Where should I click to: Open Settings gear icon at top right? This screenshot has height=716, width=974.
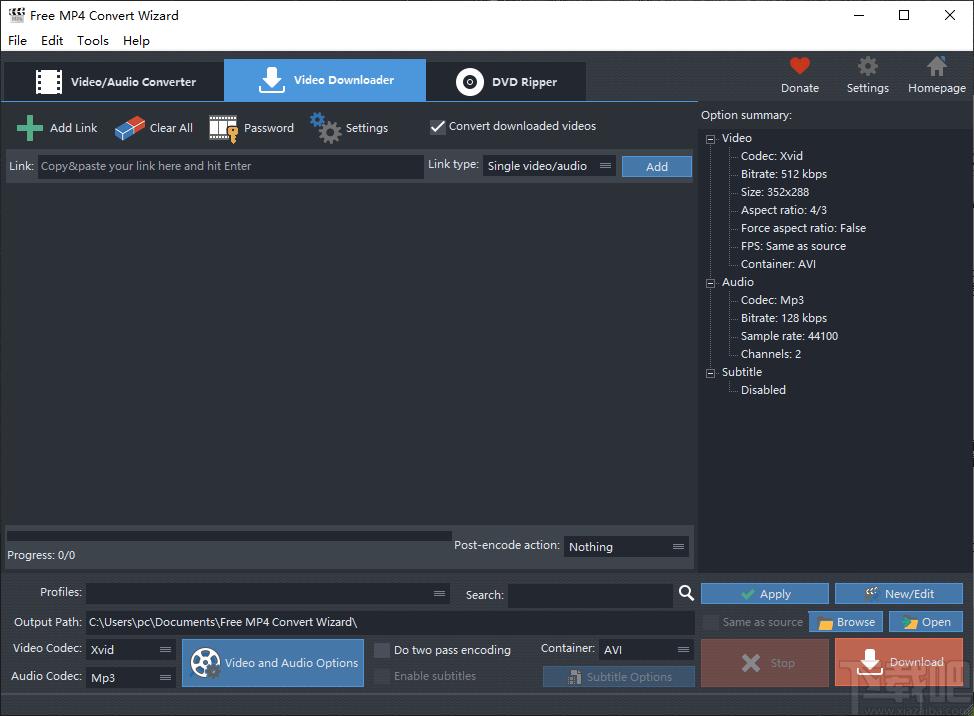point(868,66)
